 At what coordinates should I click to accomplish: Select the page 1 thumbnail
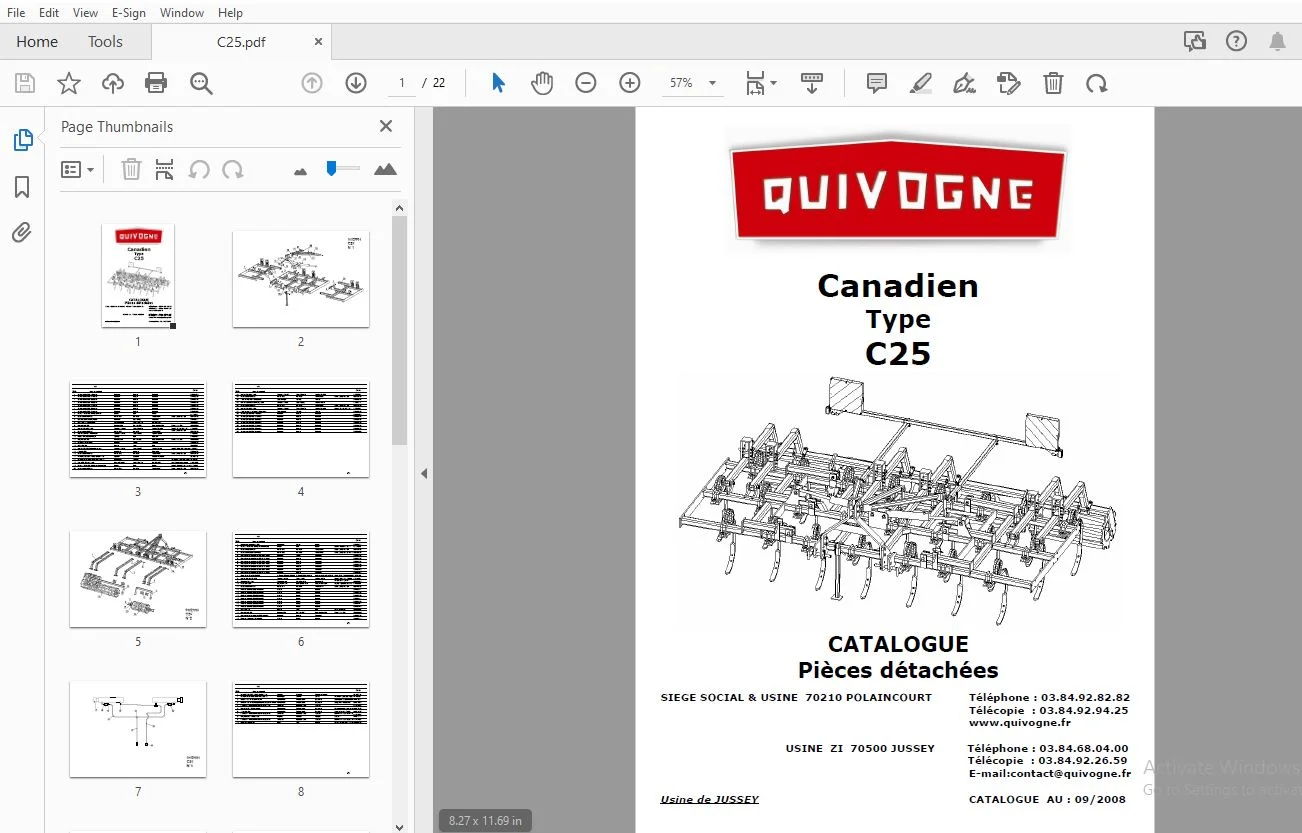tap(138, 275)
